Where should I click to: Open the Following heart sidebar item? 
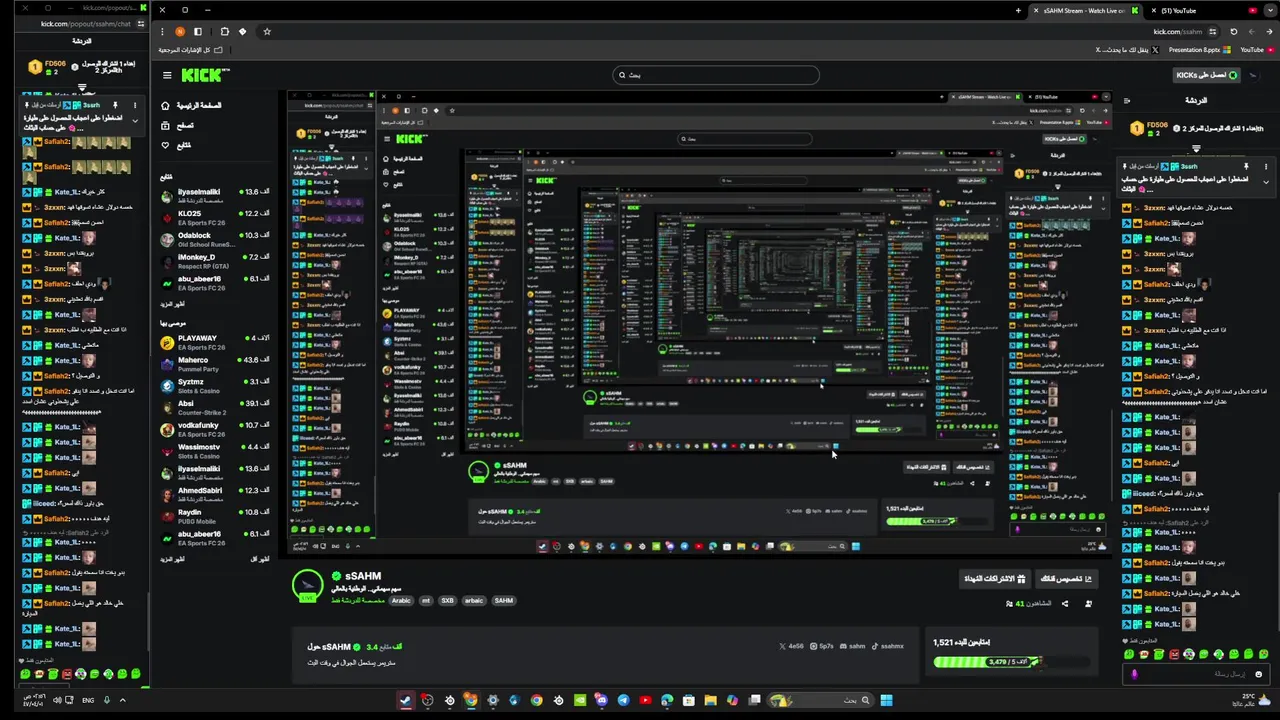177,145
